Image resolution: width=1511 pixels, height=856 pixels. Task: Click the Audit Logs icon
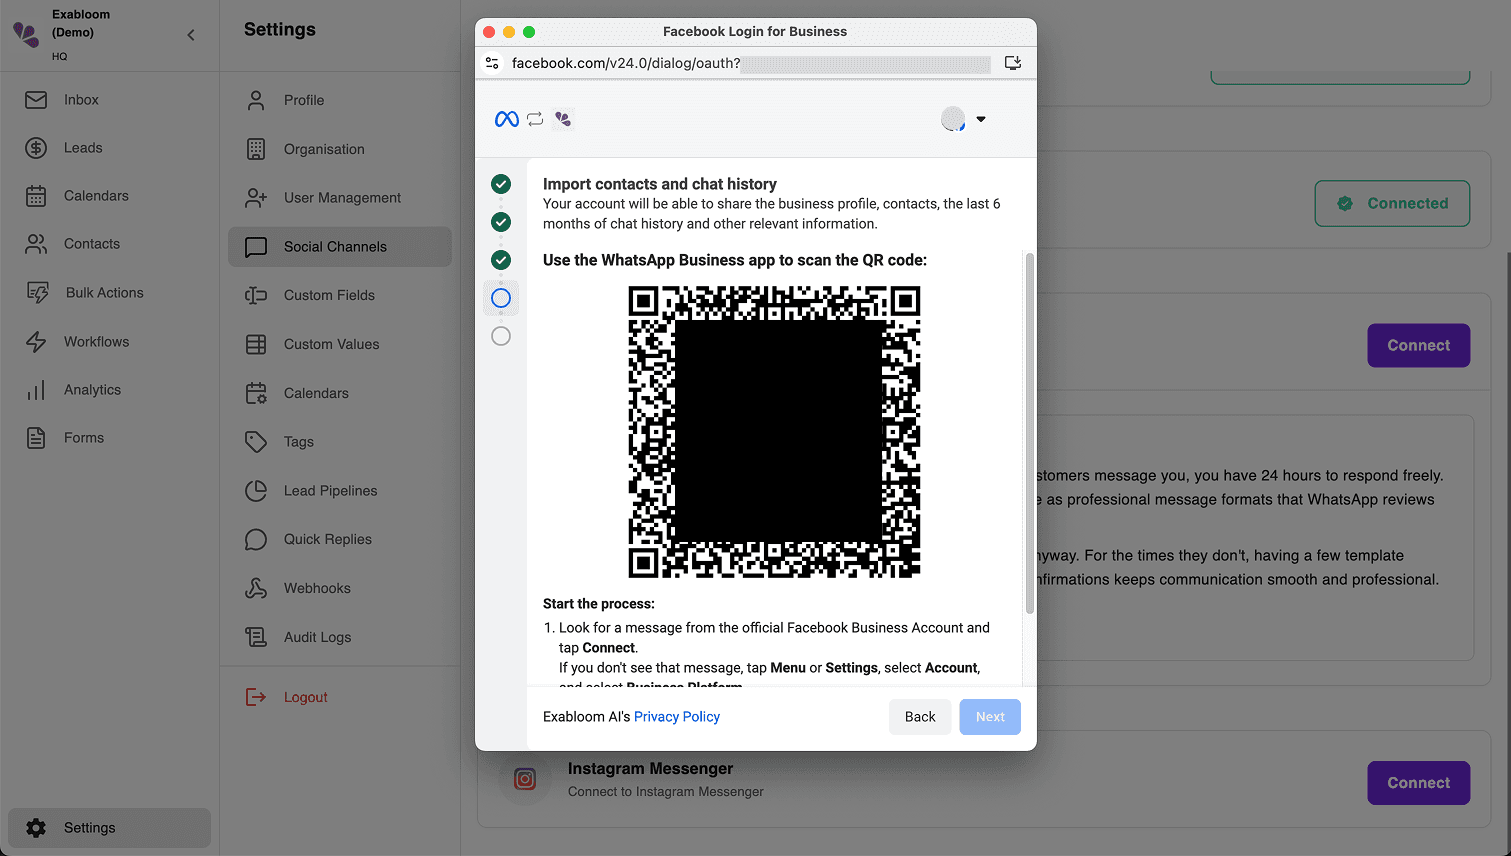tap(256, 637)
